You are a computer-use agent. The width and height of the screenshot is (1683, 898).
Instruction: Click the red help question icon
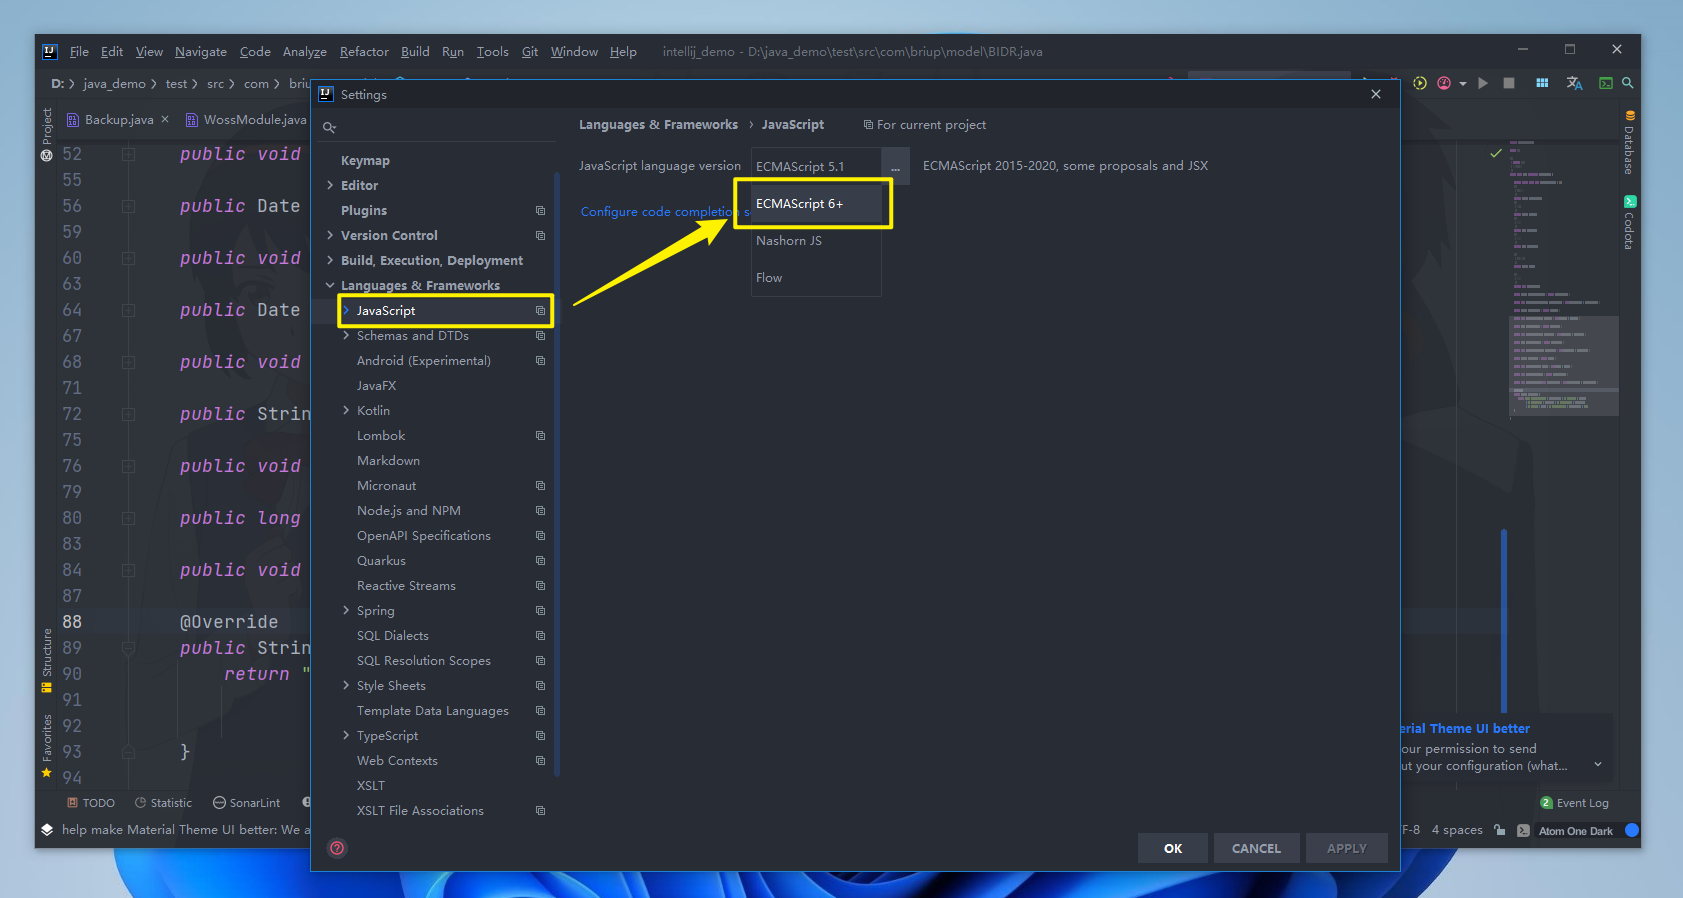click(337, 848)
